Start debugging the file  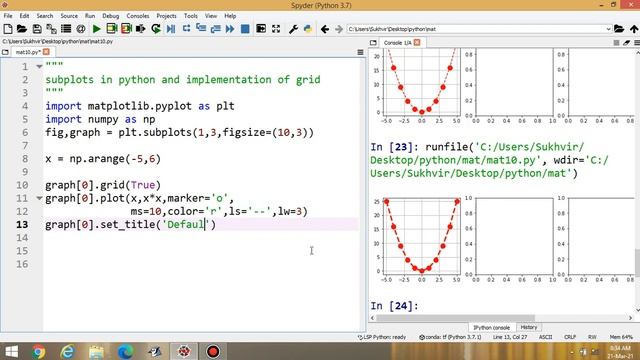tap(171, 29)
